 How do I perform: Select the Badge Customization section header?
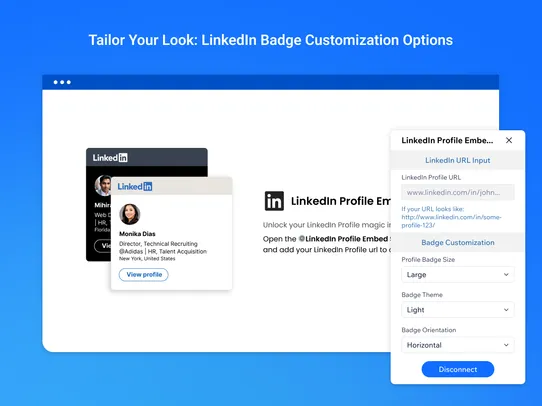(x=458, y=243)
